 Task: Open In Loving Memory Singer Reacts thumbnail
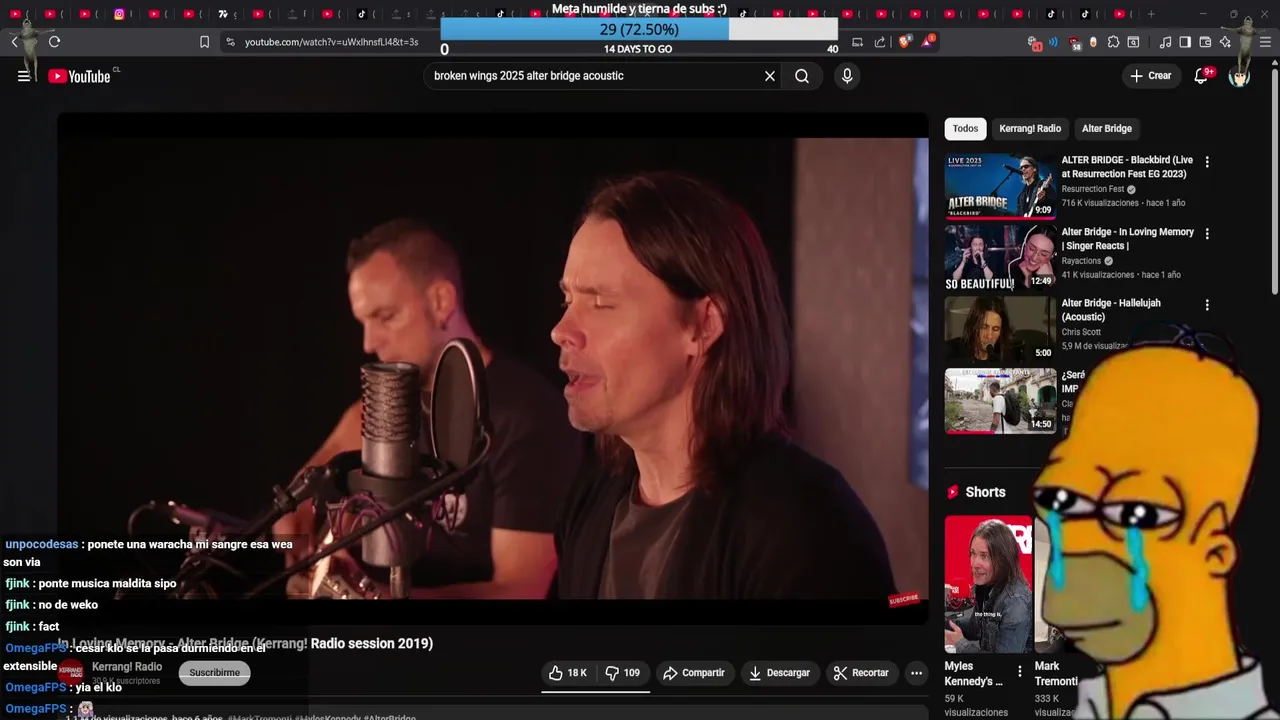click(1000, 257)
